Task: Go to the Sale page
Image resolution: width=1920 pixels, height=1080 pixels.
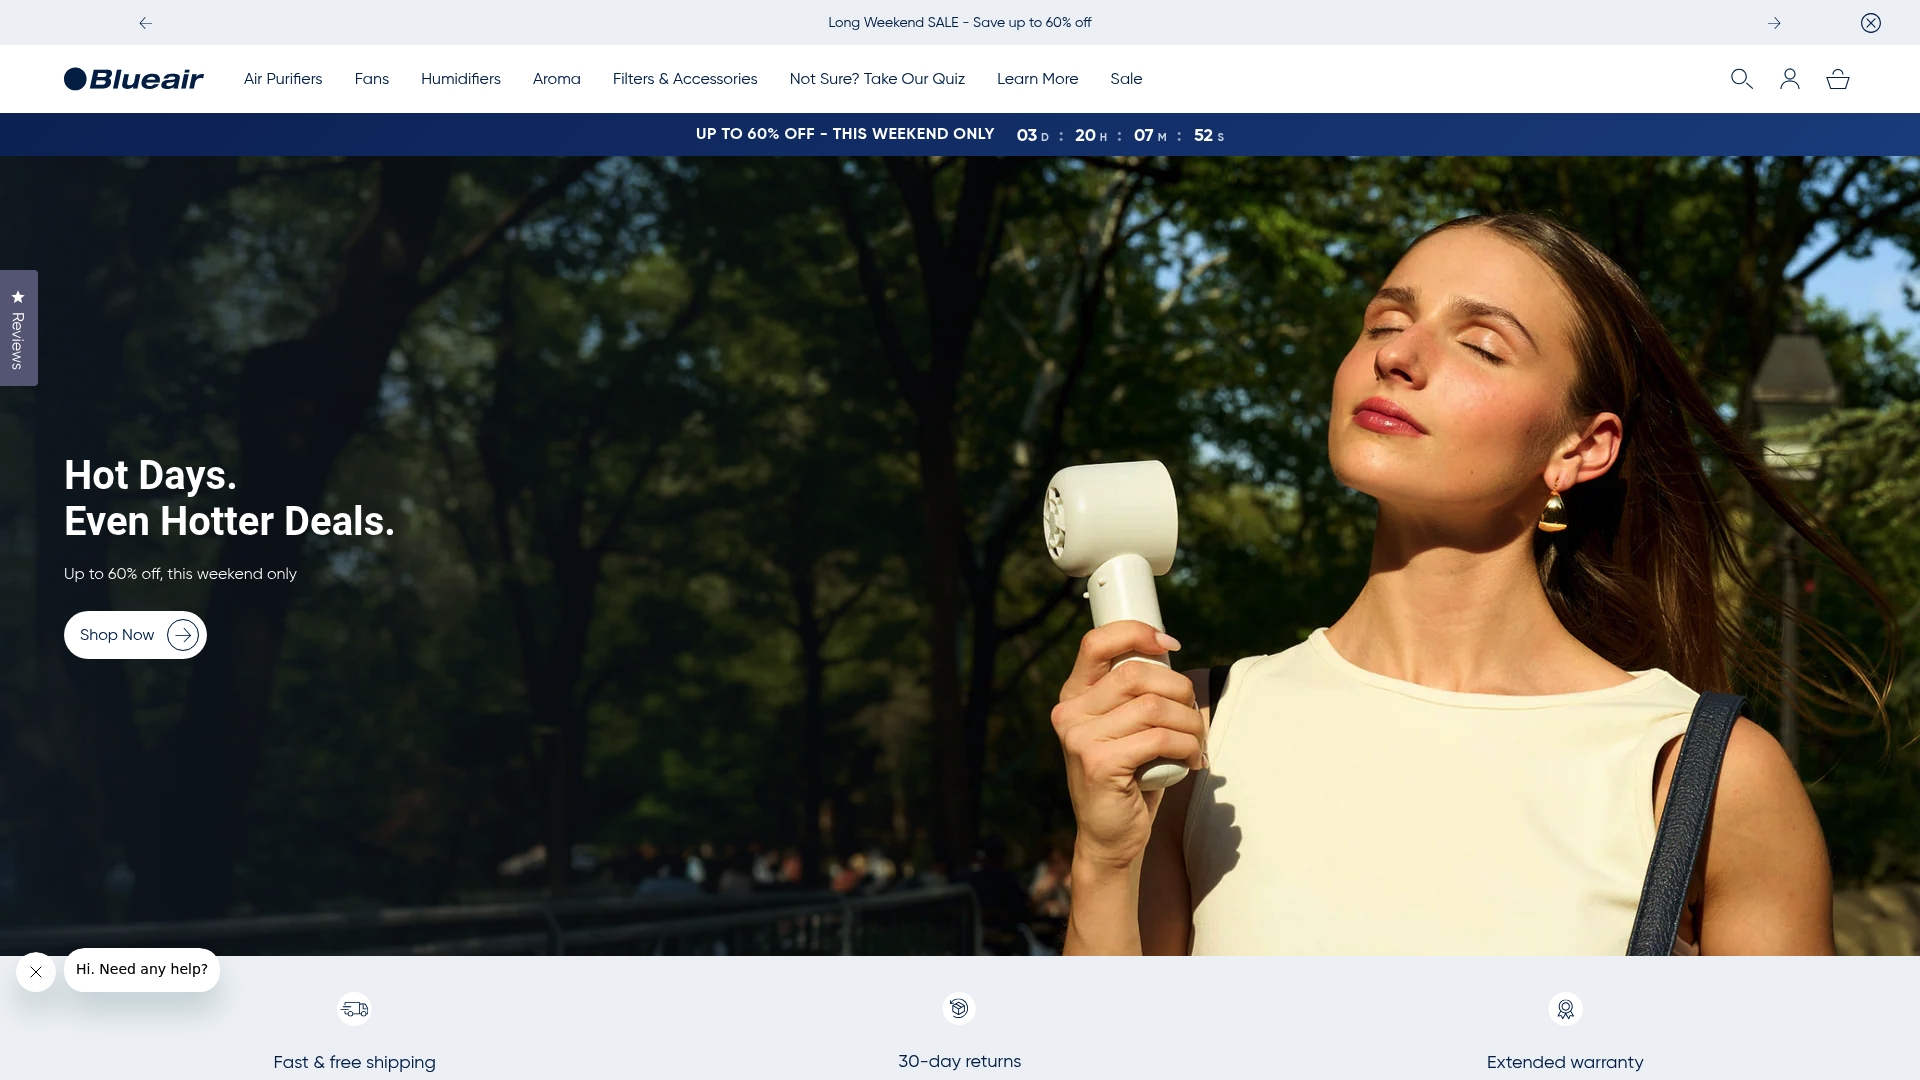Action: pos(1126,79)
